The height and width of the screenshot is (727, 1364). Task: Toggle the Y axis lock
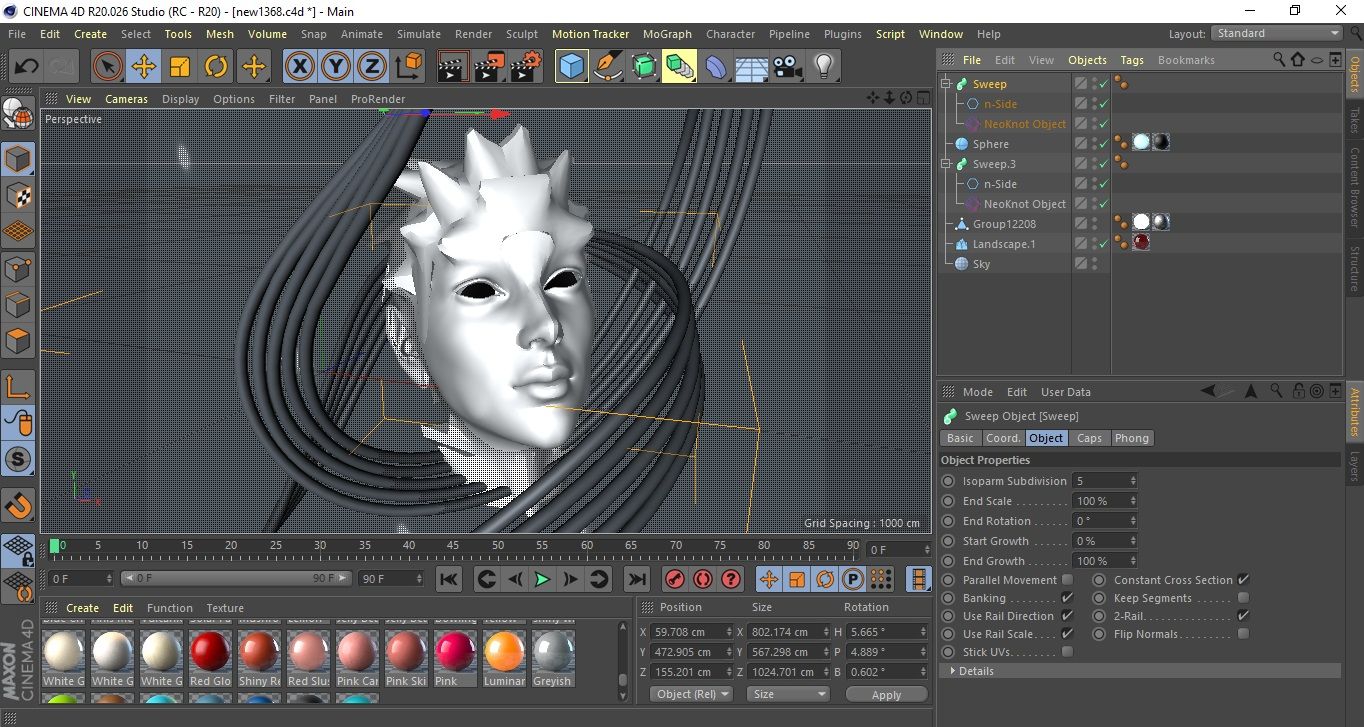335,67
